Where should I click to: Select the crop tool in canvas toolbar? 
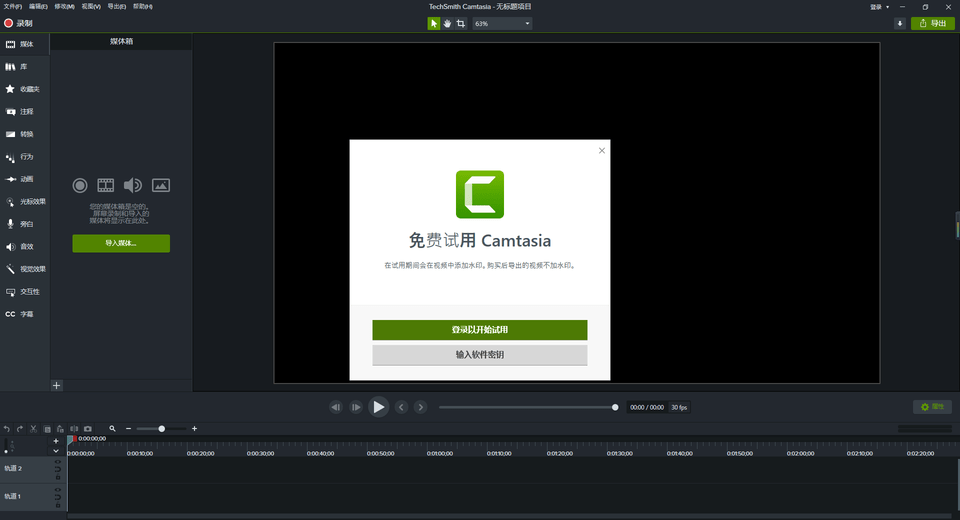[x=461, y=23]
